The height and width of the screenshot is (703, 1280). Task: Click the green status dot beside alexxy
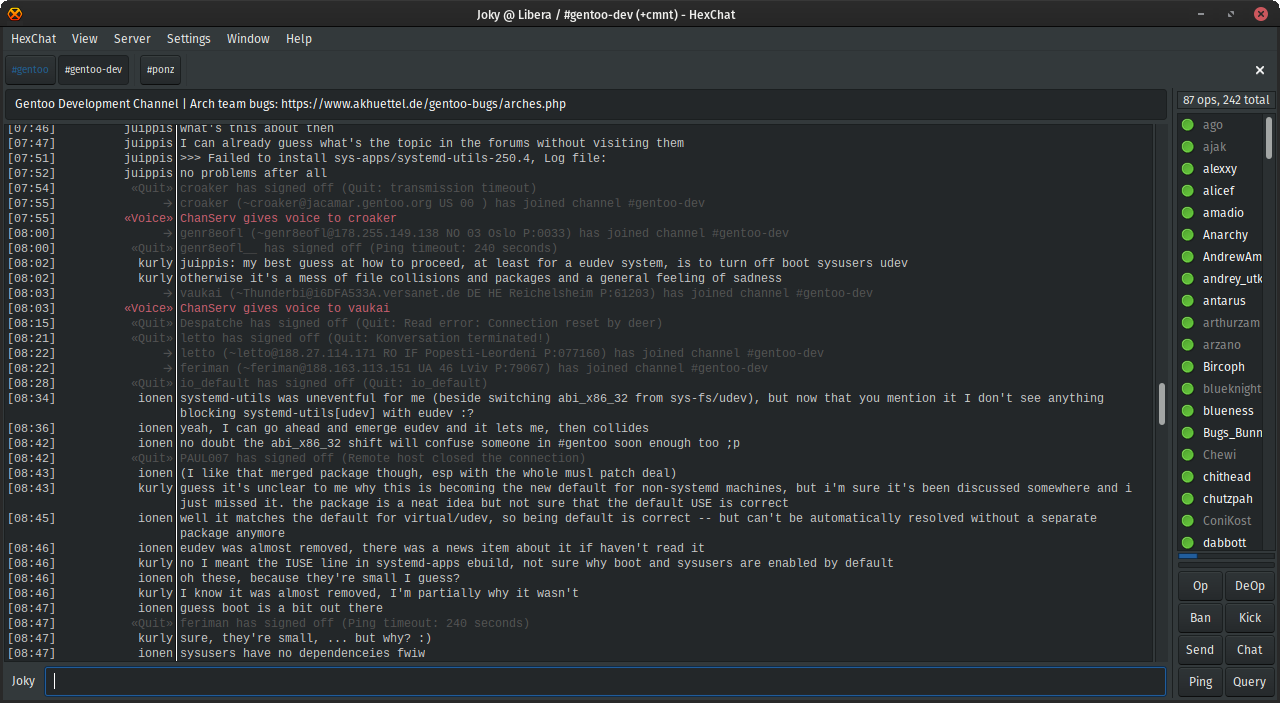pos(1188,169)
